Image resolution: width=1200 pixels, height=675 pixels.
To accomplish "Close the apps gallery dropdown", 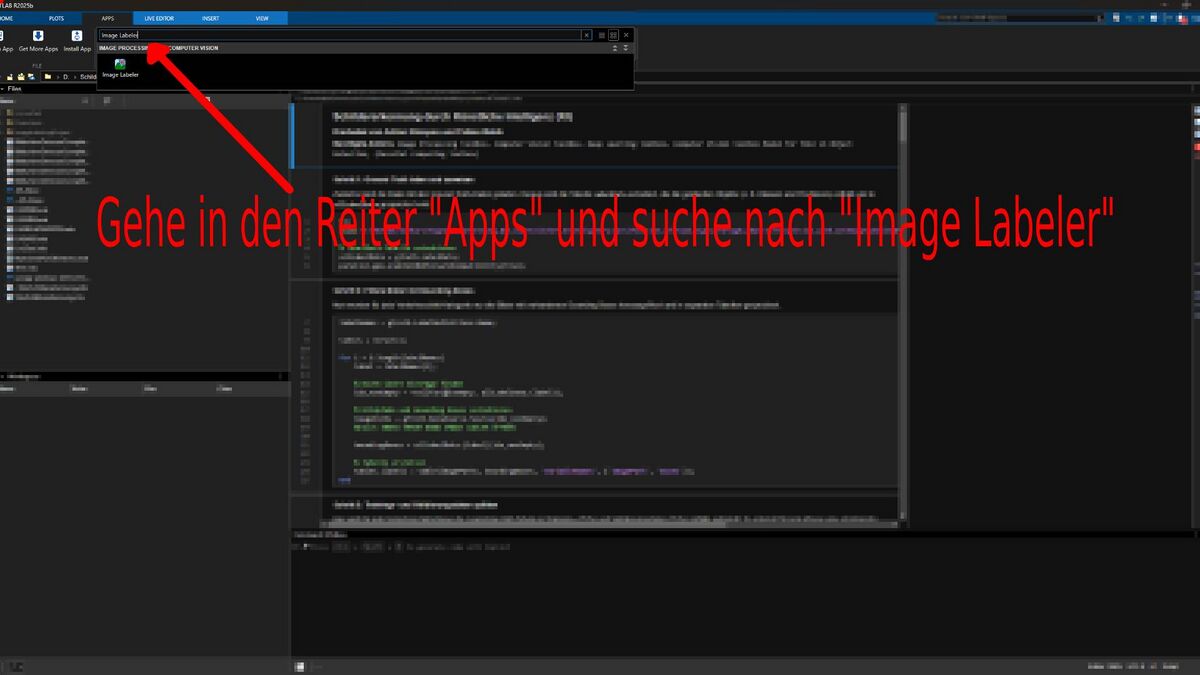I will tap(626, 35).
